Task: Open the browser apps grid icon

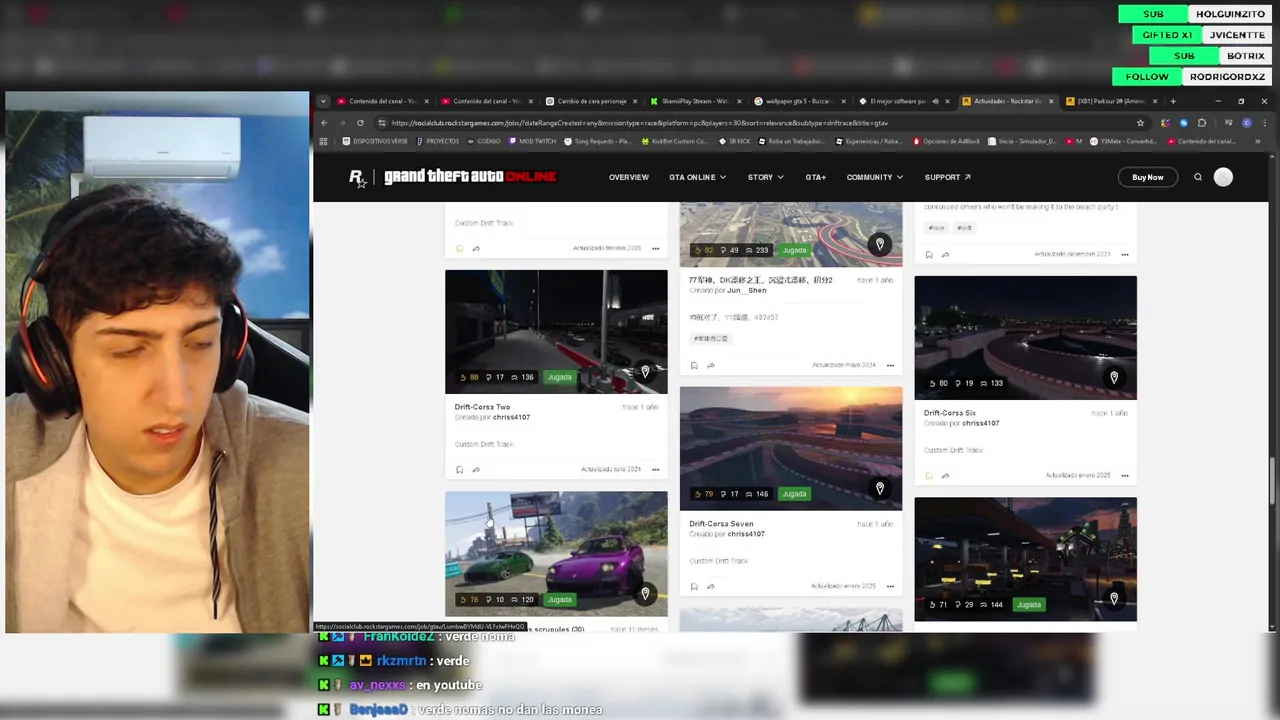Action: [323, 141]
